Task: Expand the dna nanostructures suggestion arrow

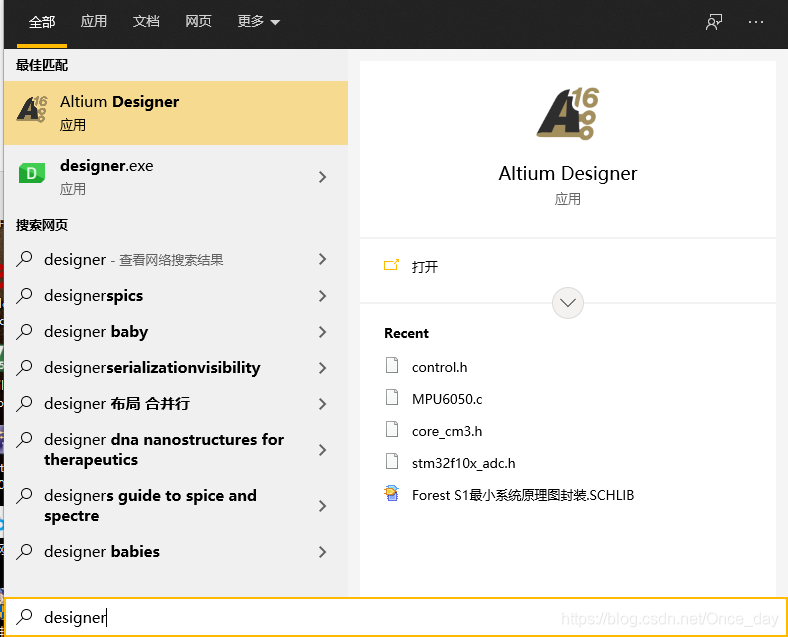Action: [x=323, y=450]
